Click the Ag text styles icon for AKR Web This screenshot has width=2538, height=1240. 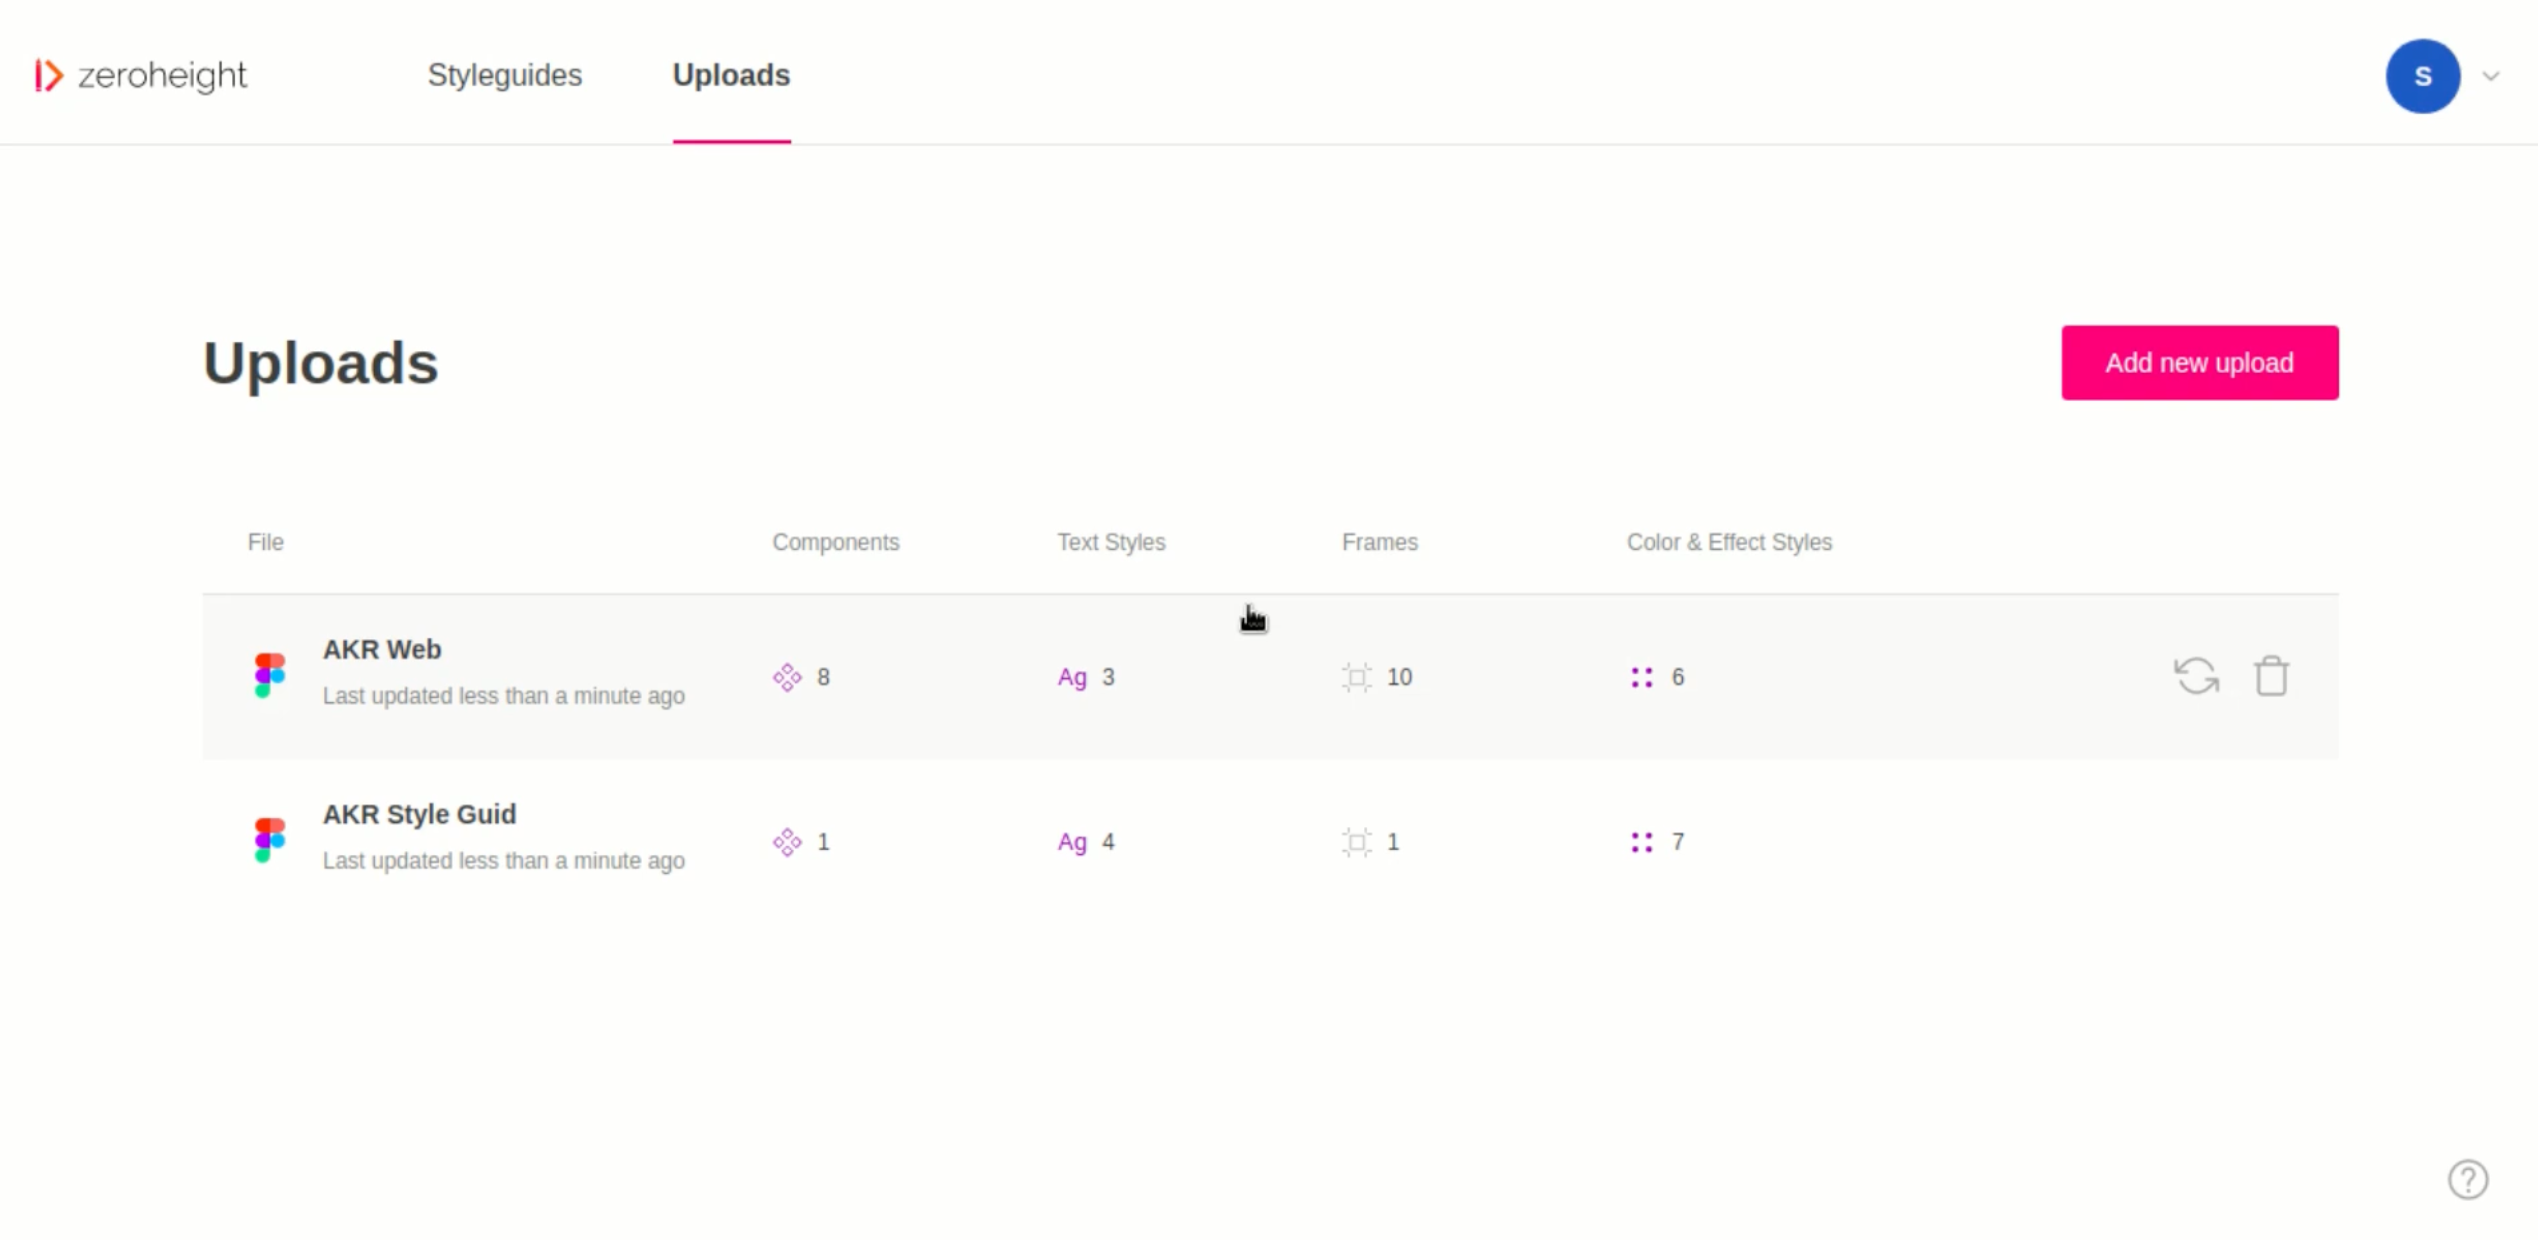tap(1072, 677)
